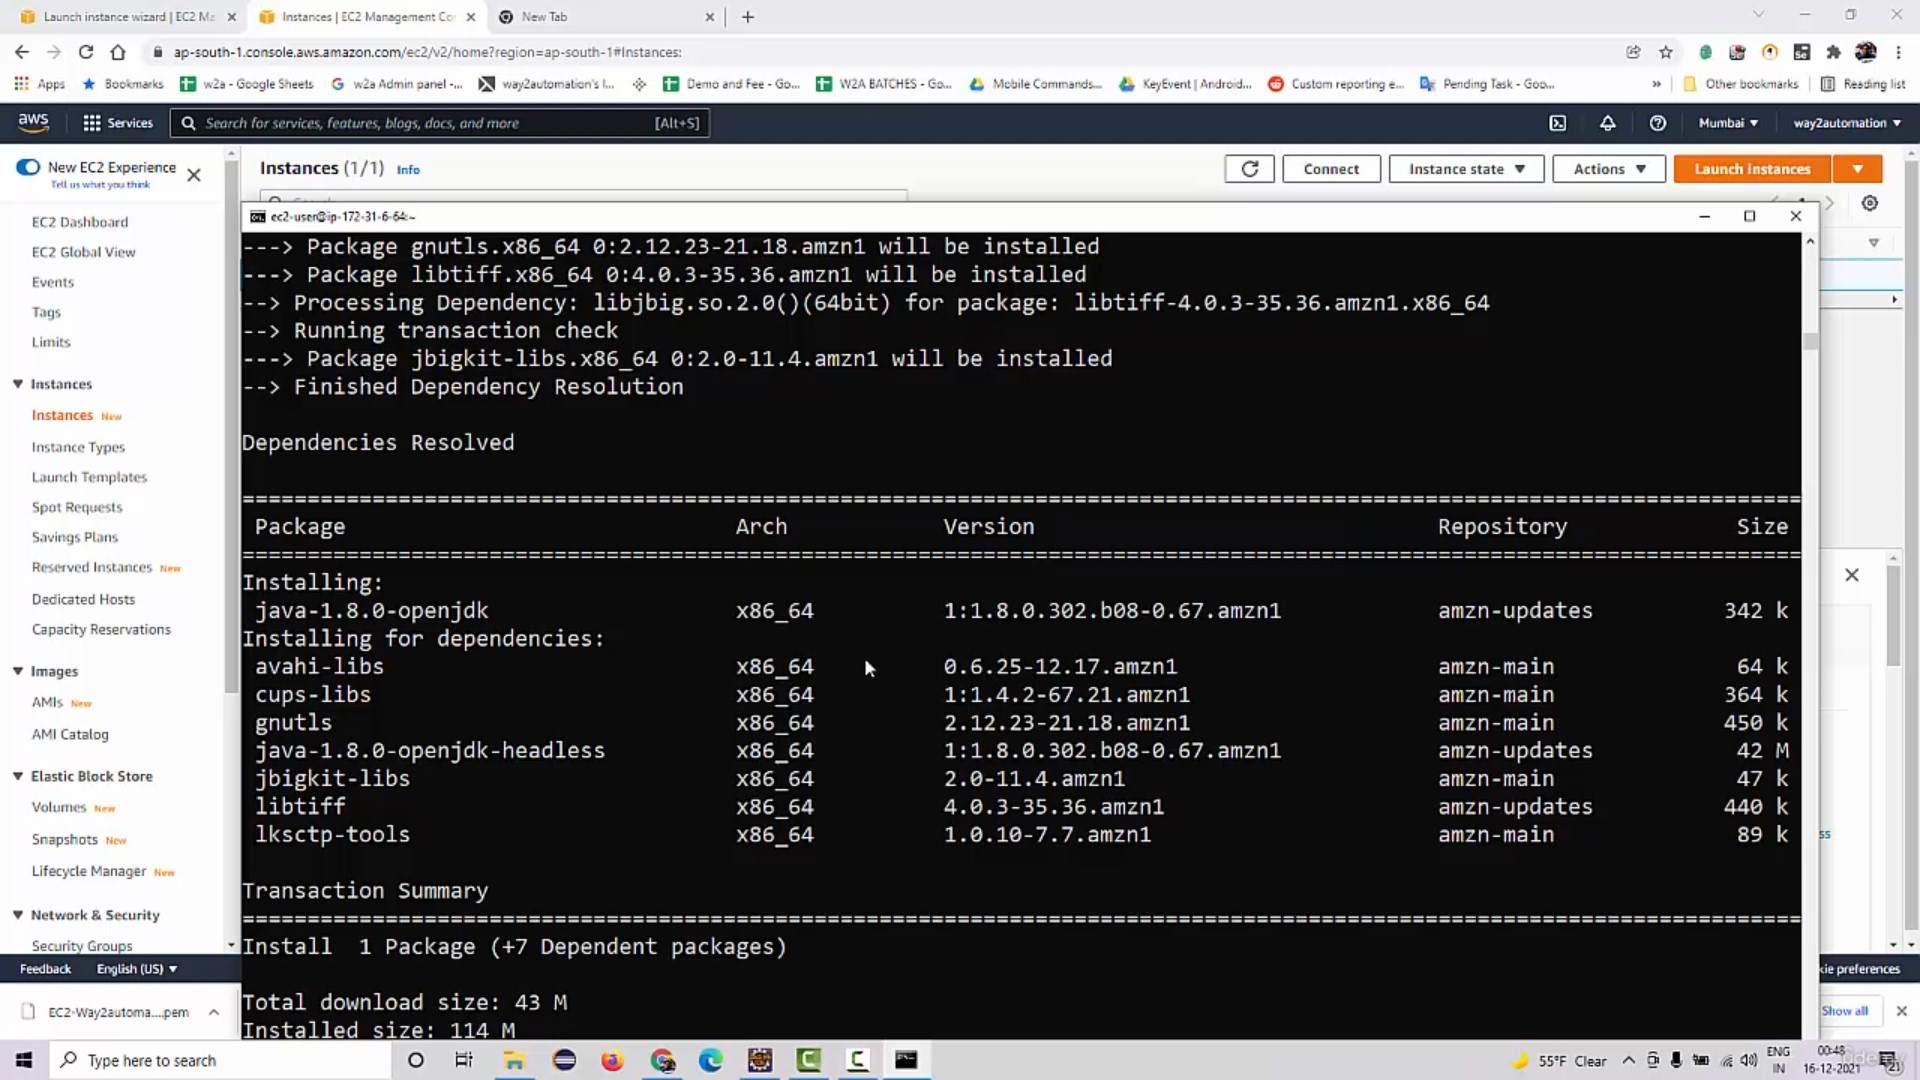Refresh the instances list
Image resolution: width=1920 pixels, height=1080 pixels.
(x=1249, y=169)
